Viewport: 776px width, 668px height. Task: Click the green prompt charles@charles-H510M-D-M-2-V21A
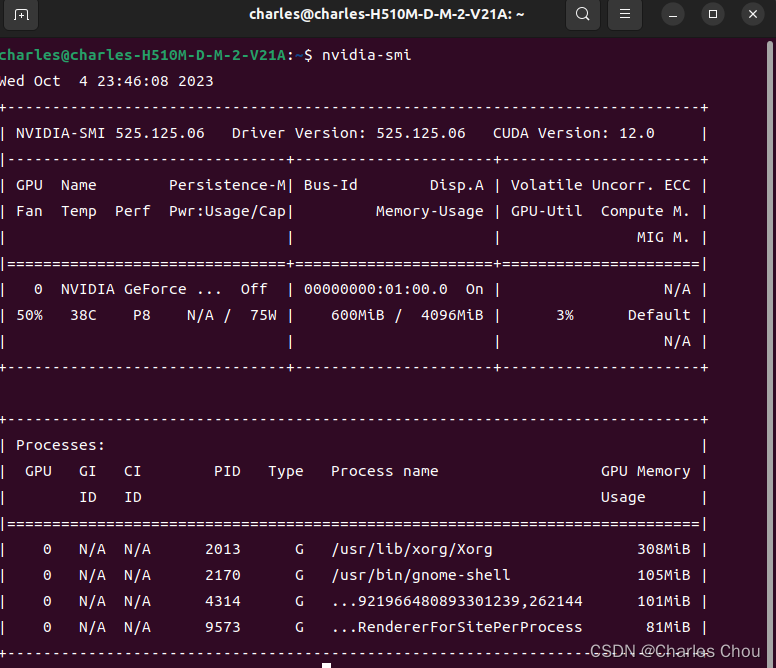tap(143, 55)
